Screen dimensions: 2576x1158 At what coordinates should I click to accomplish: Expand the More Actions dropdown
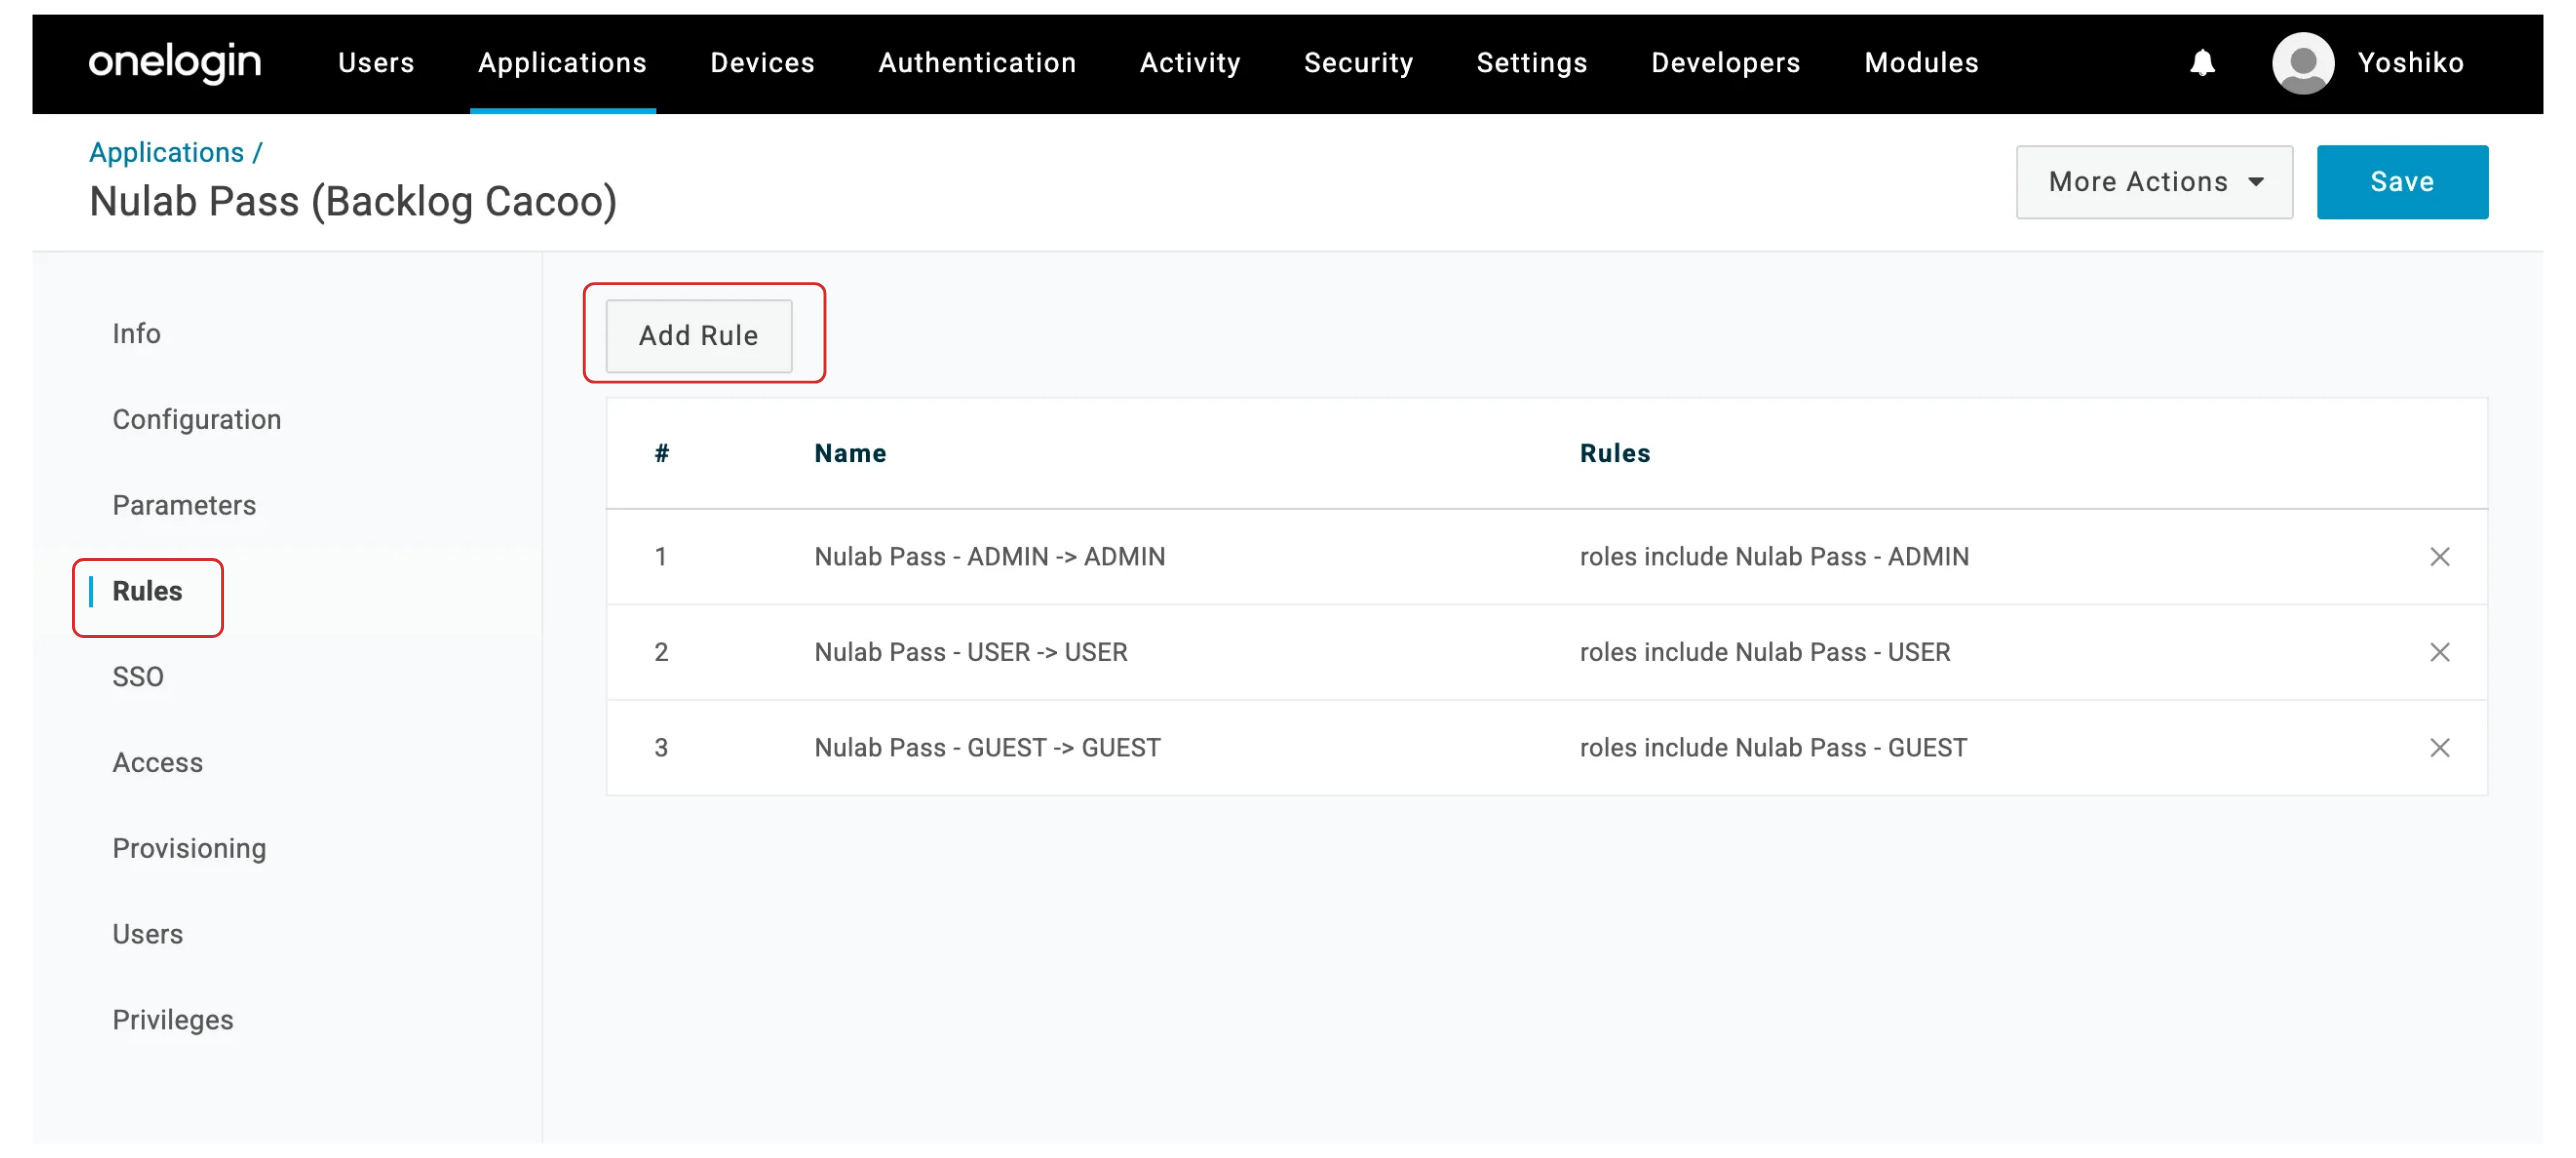[x=2153, y=182]
